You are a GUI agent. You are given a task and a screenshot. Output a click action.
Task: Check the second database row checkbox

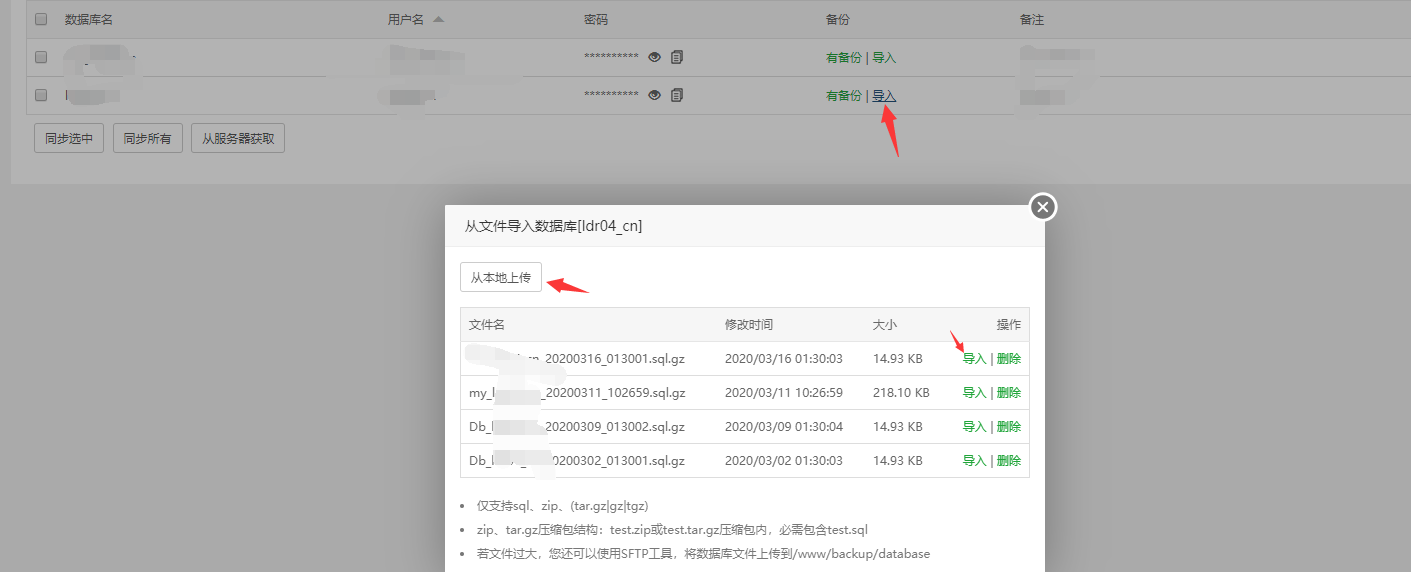41,96
